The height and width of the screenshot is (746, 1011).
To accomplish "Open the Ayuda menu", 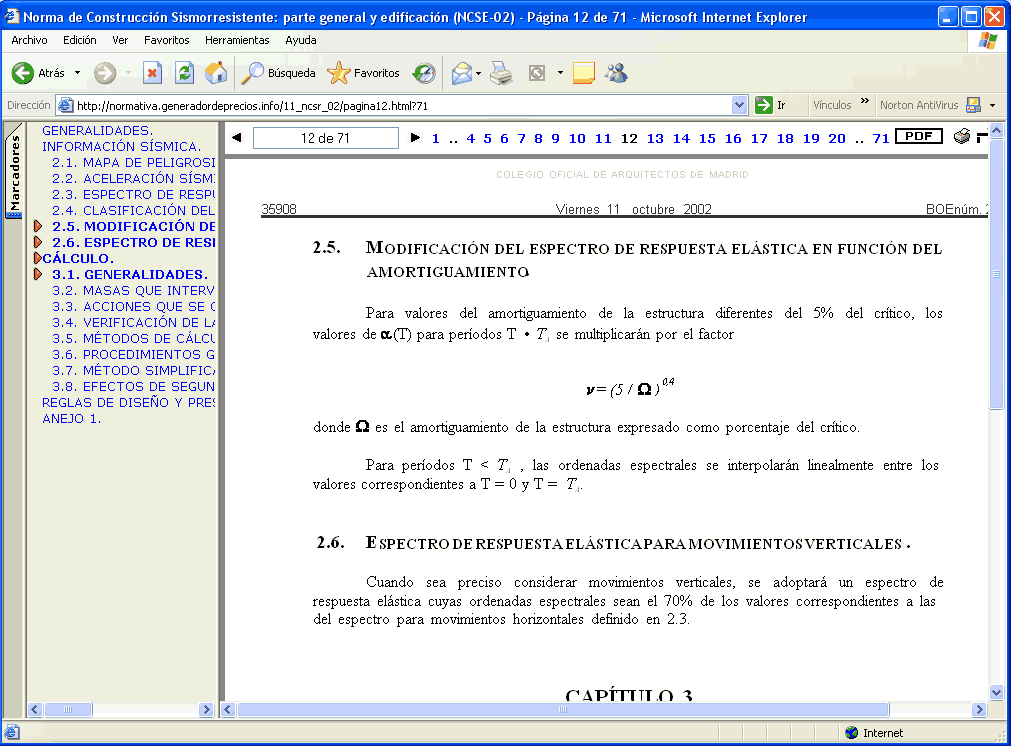I will pyautogui.click(x=300, y=40).
